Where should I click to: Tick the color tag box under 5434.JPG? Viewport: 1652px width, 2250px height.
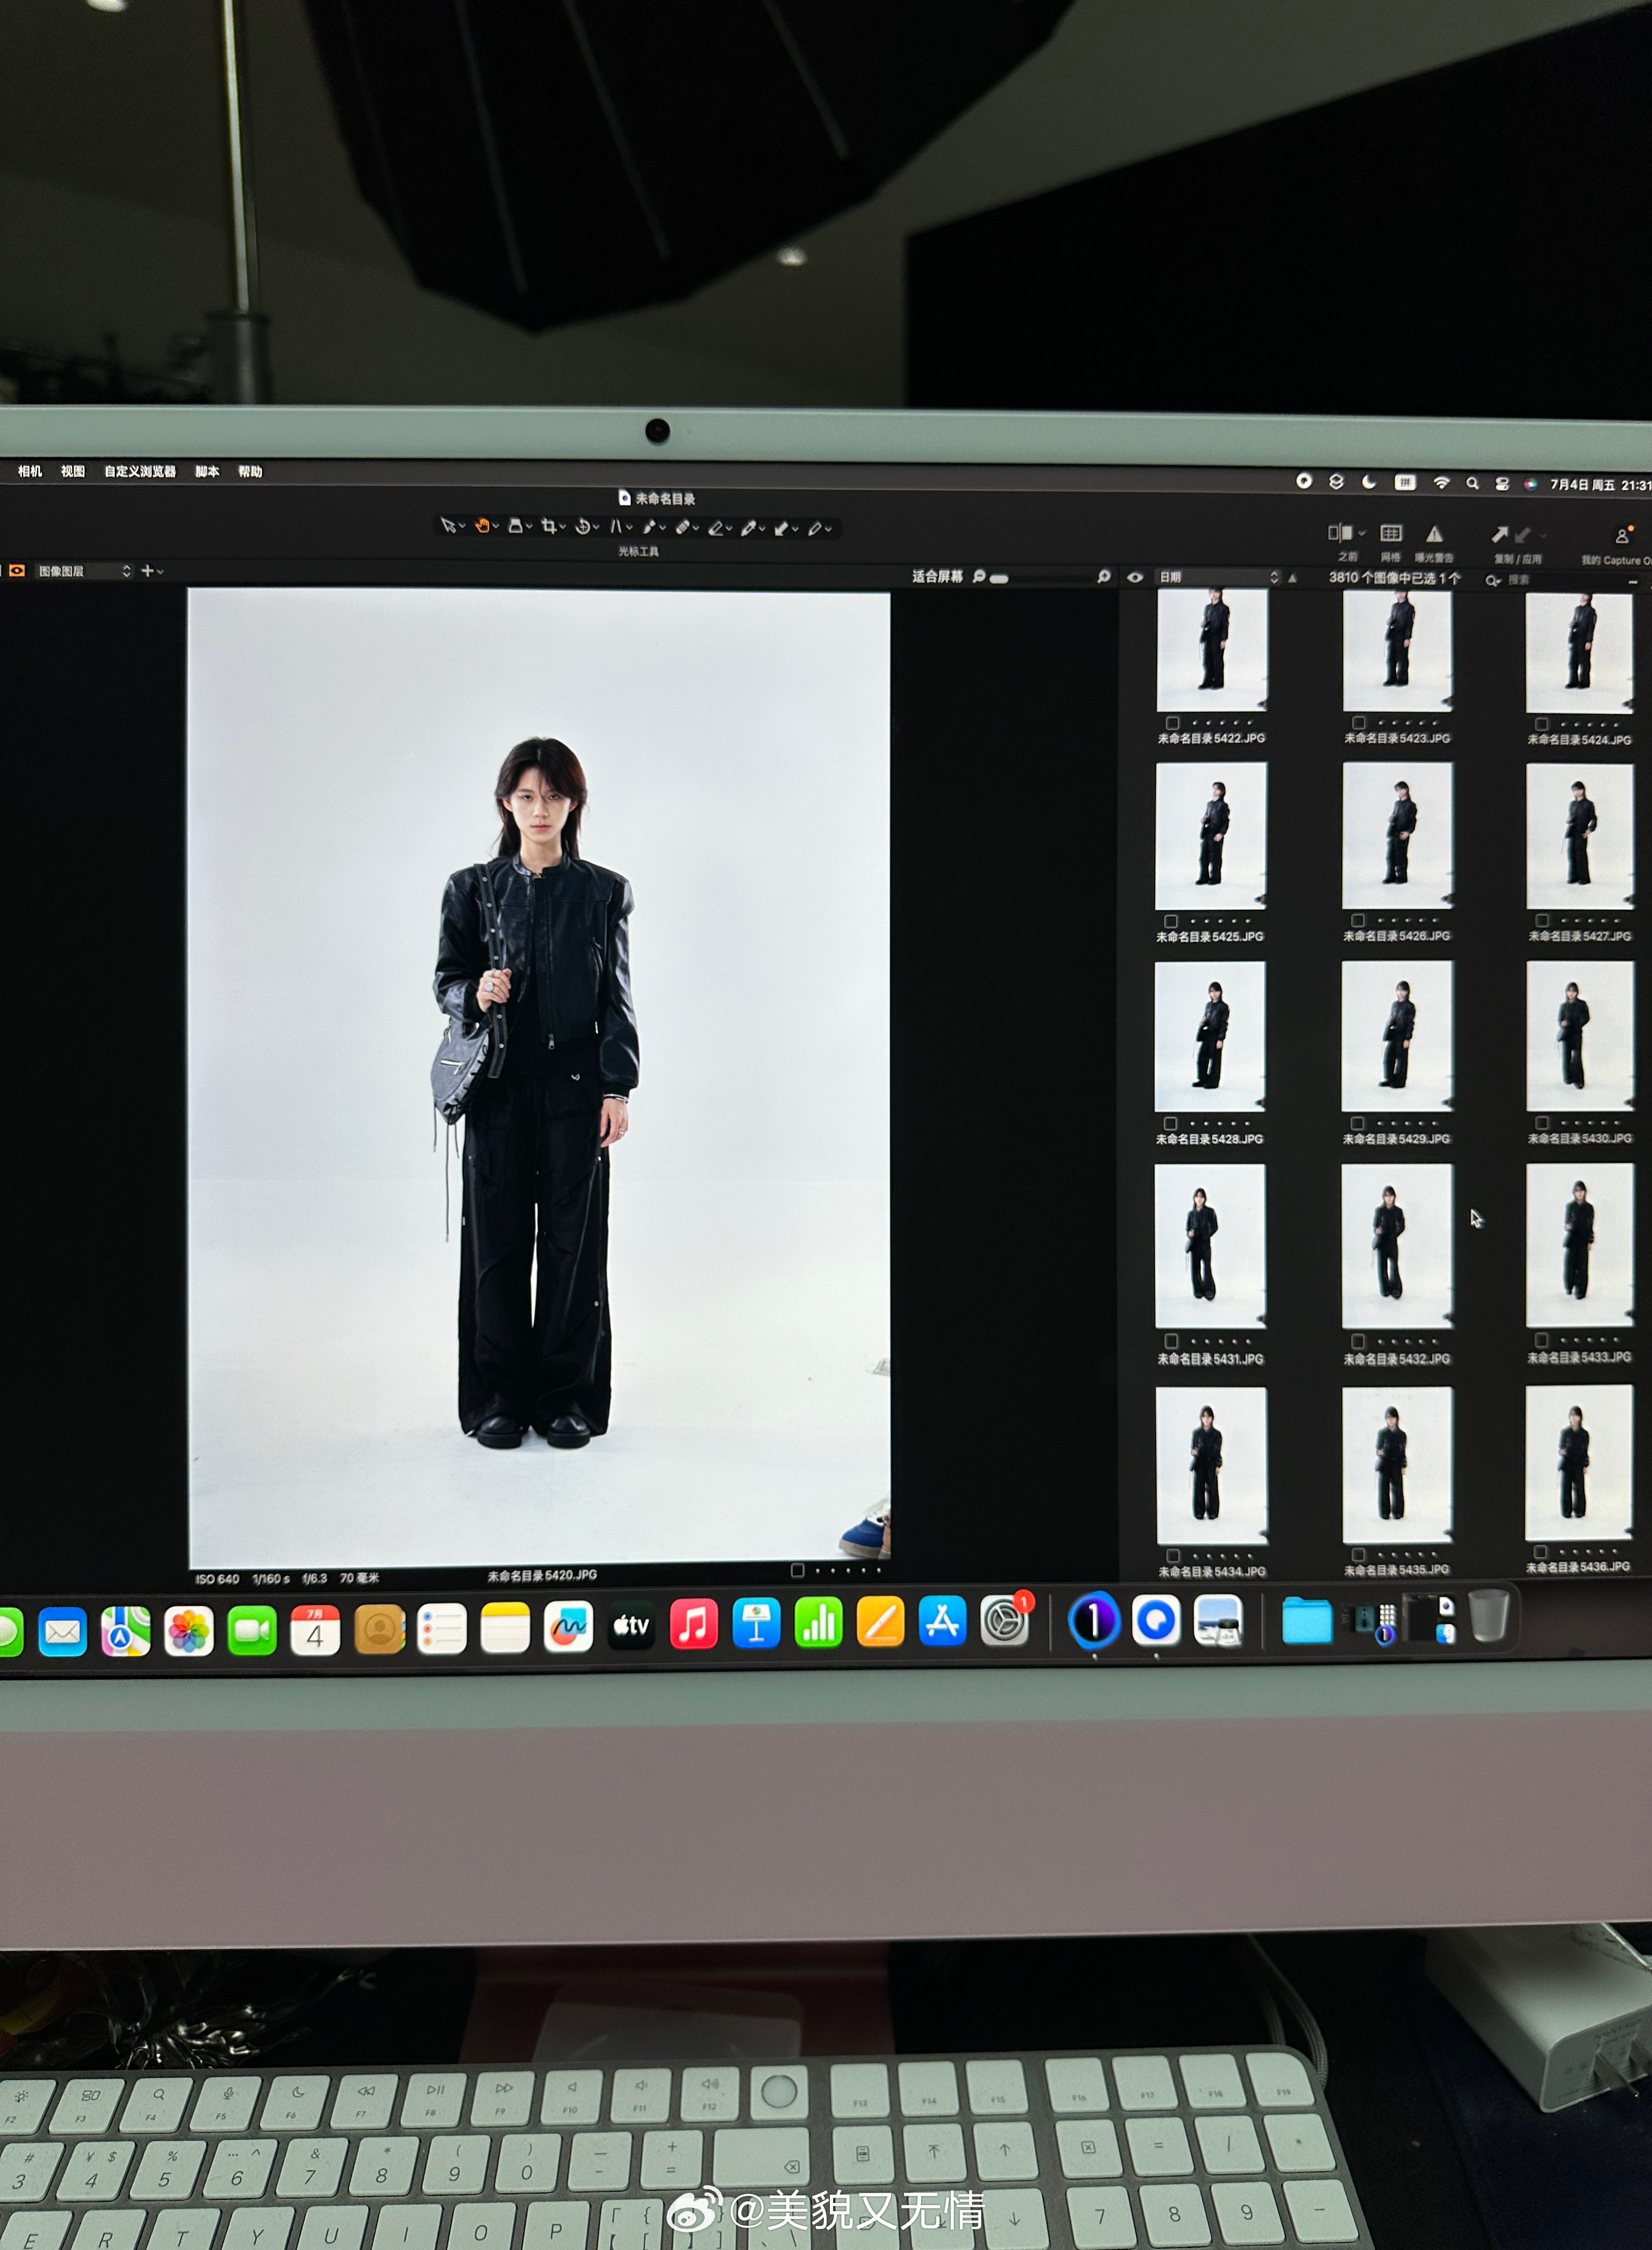(1173, 1555)
